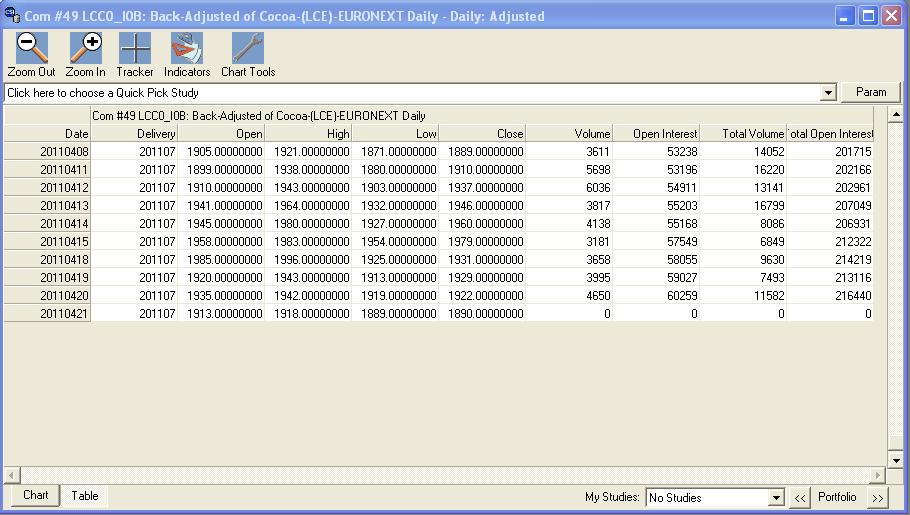The height and width of the screenshot is (515, 910).
Task: Go to previous portfolio item with << button
Action: click(x=801, y=498)
